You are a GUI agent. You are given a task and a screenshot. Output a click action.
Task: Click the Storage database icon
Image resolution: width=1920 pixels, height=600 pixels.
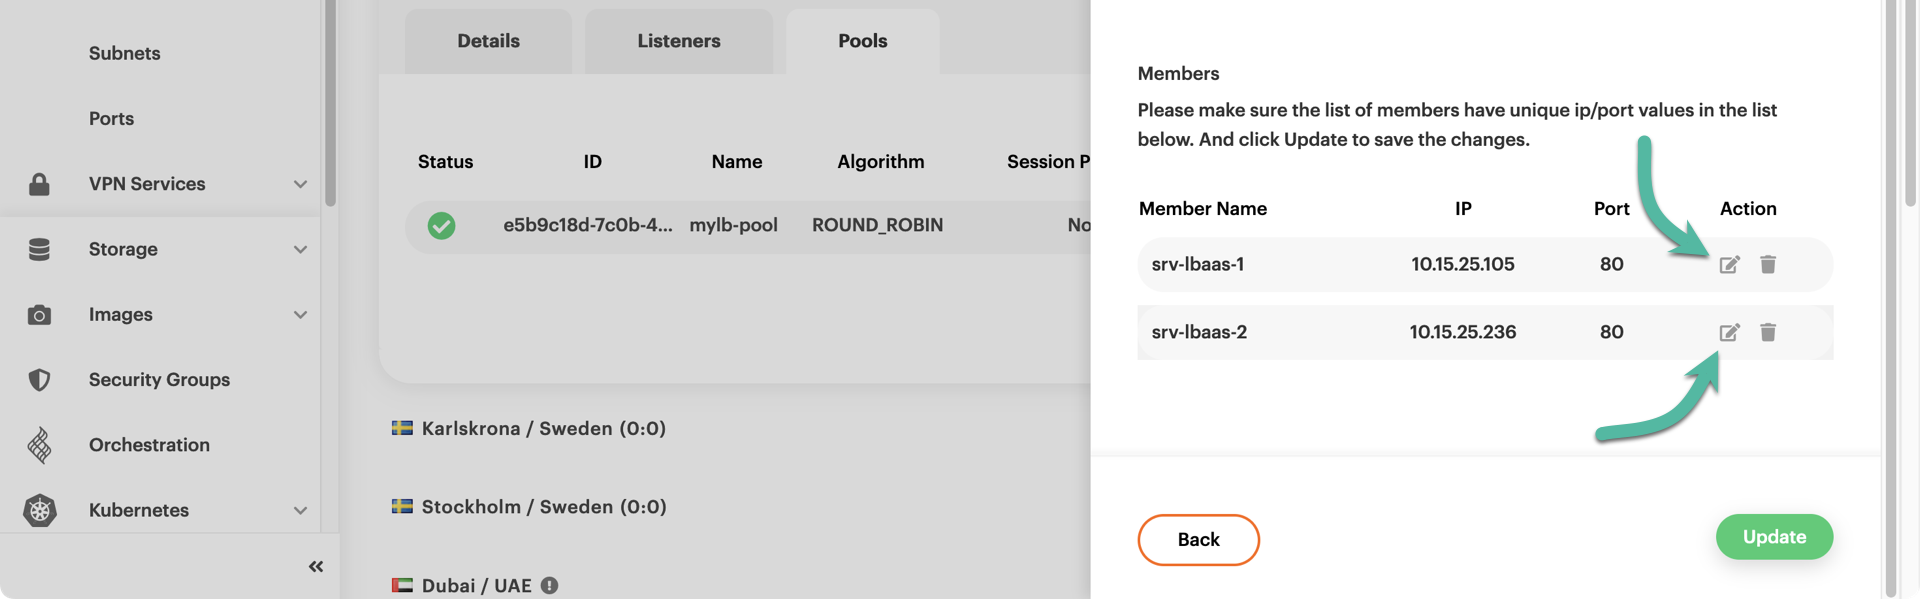click(x=39, y=250)
